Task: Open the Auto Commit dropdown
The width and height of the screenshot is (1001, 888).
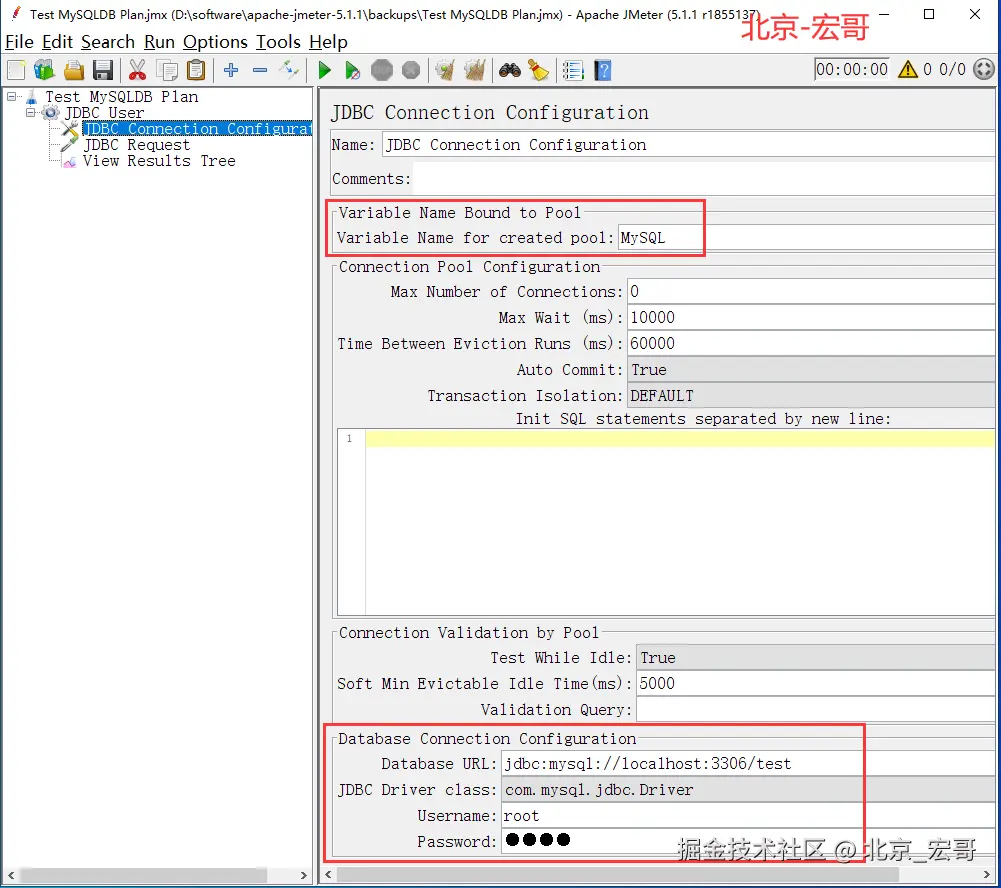Action: 811,370
